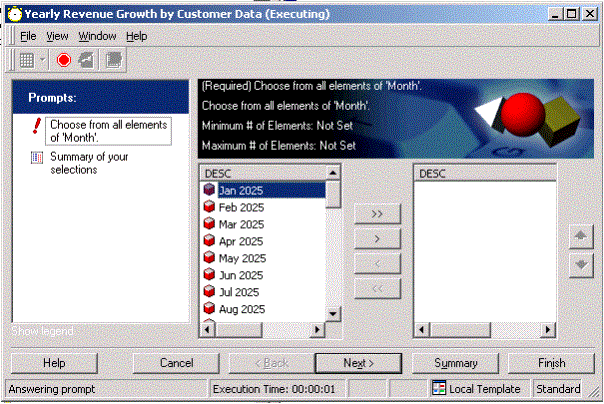The width and height of the screenshot is (604, 404).
Task: Click the red stop execution icon
Action: pyautogui.click(x=64, y=60)
